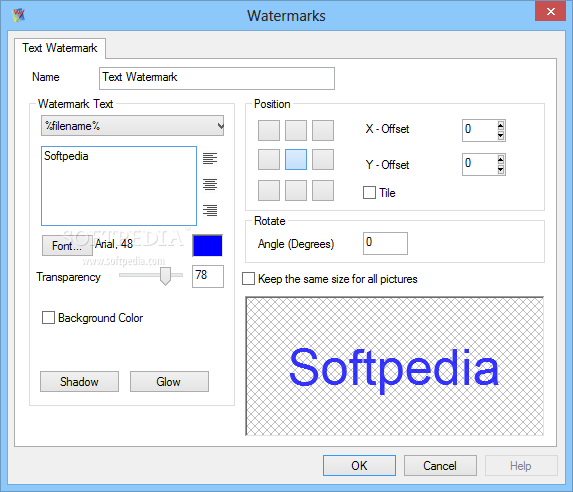Confirm with the OK button

coord(359,465)
